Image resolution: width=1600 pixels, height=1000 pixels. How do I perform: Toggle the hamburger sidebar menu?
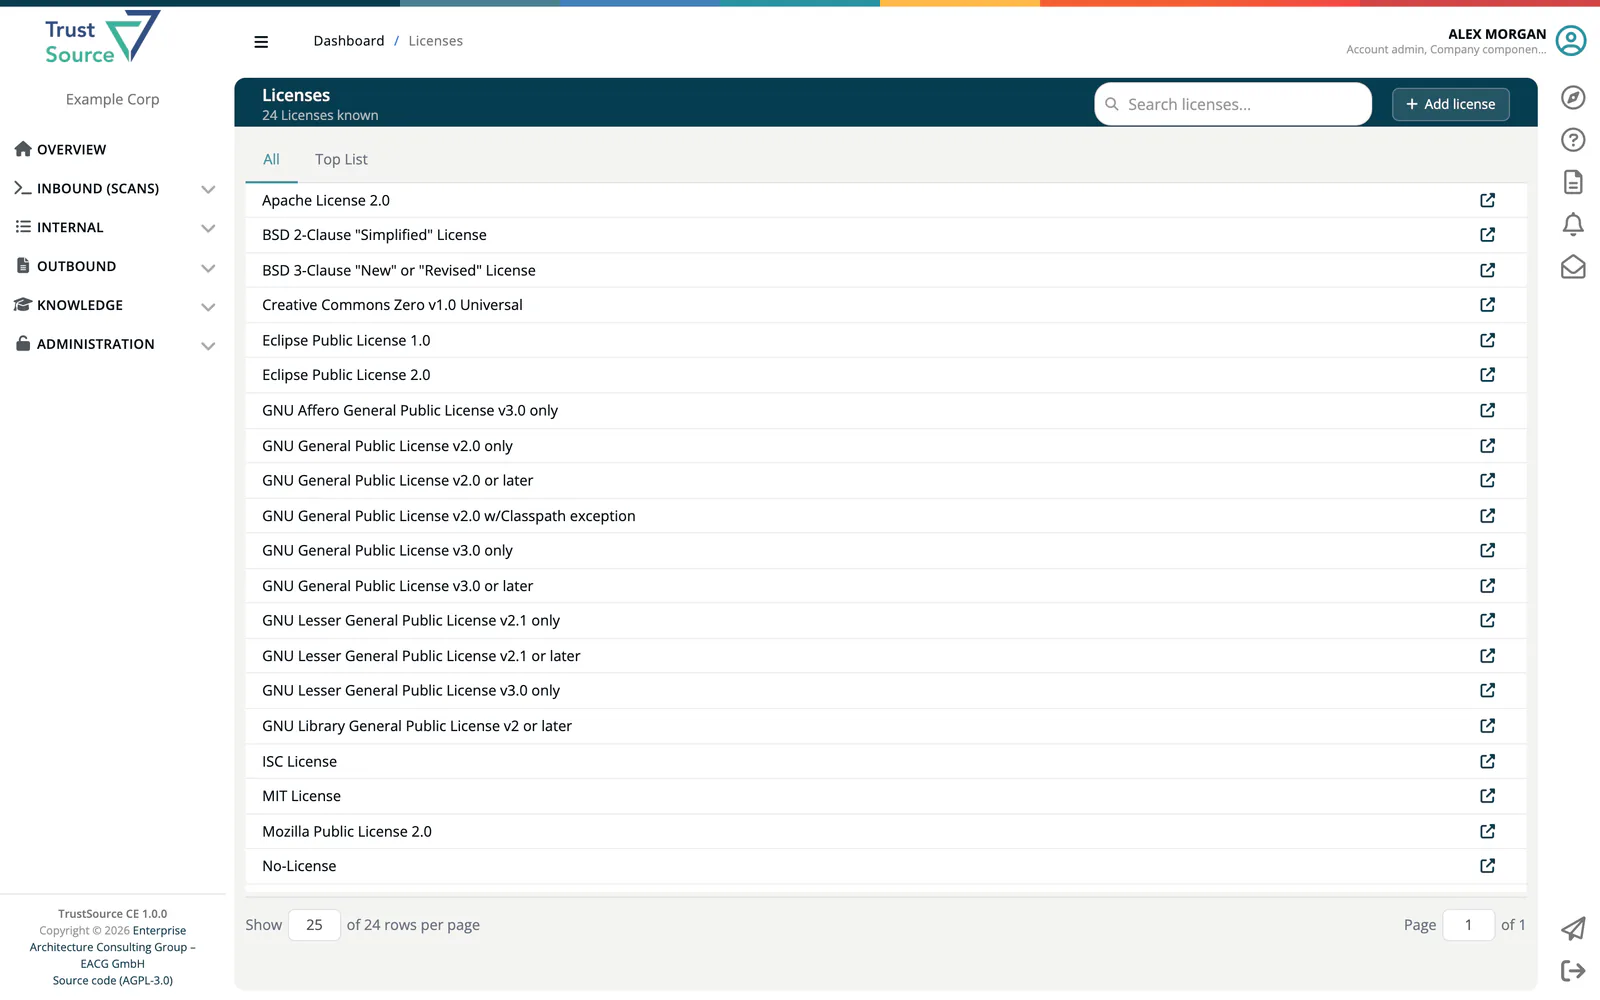(261, 42)
